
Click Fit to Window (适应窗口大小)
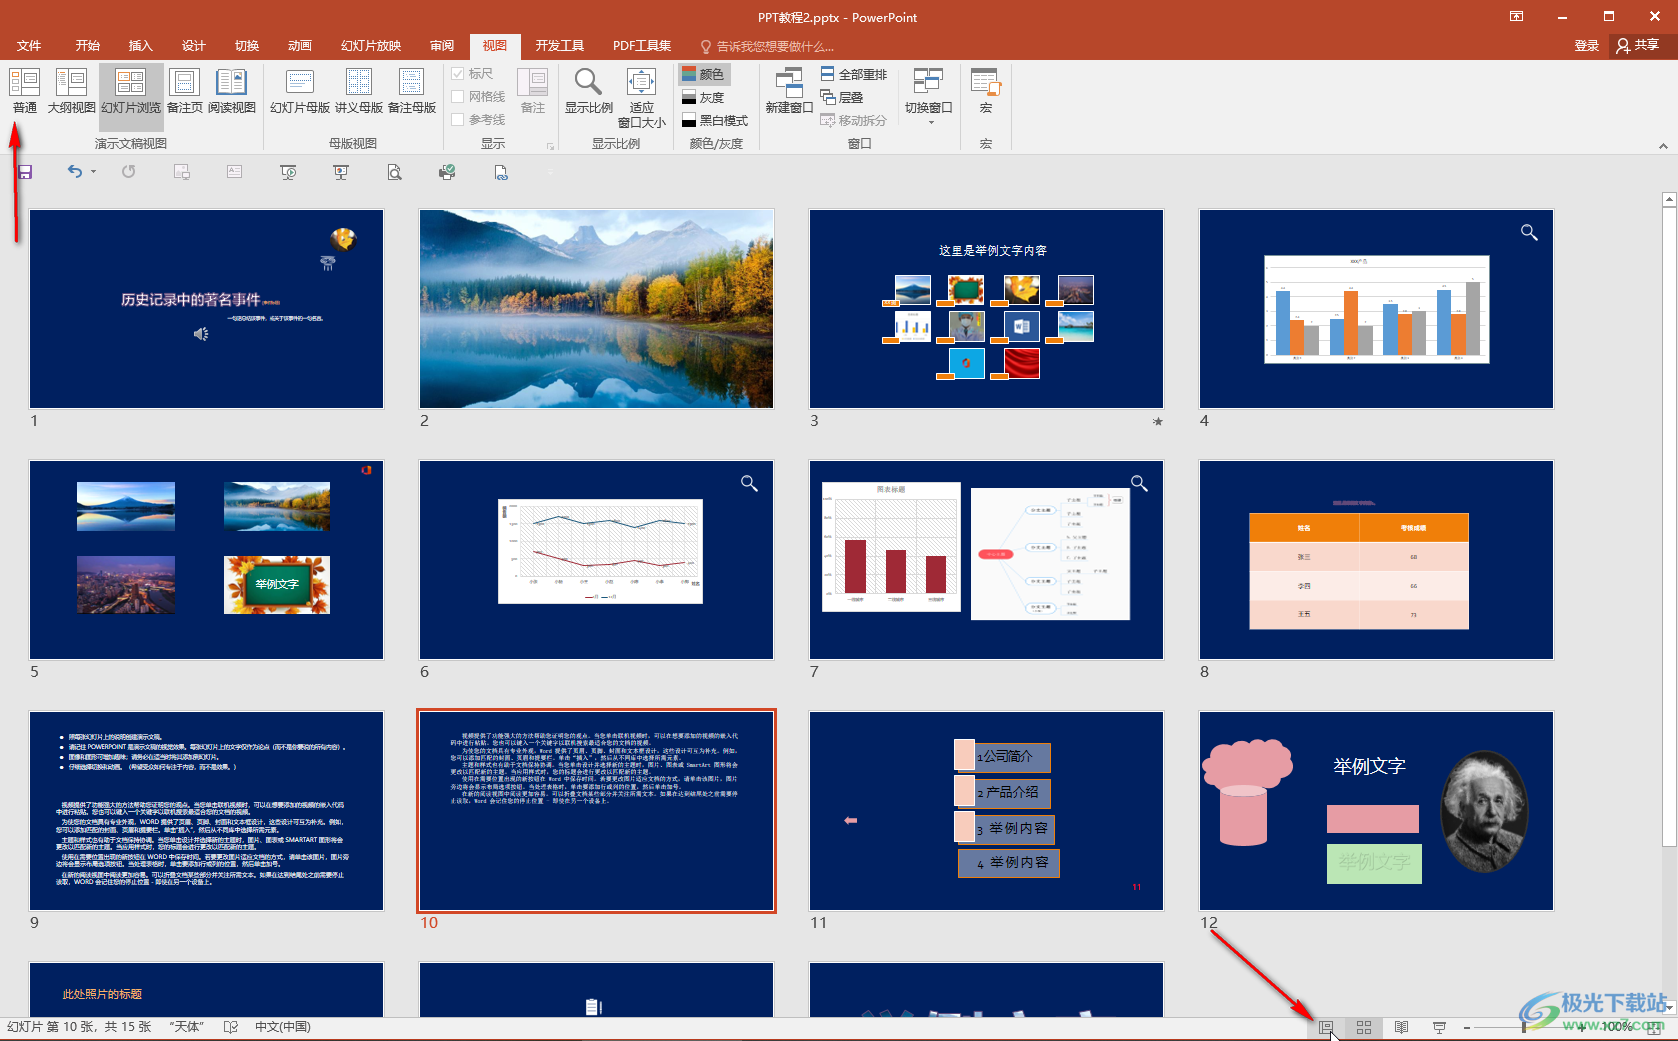click(641, 98)
